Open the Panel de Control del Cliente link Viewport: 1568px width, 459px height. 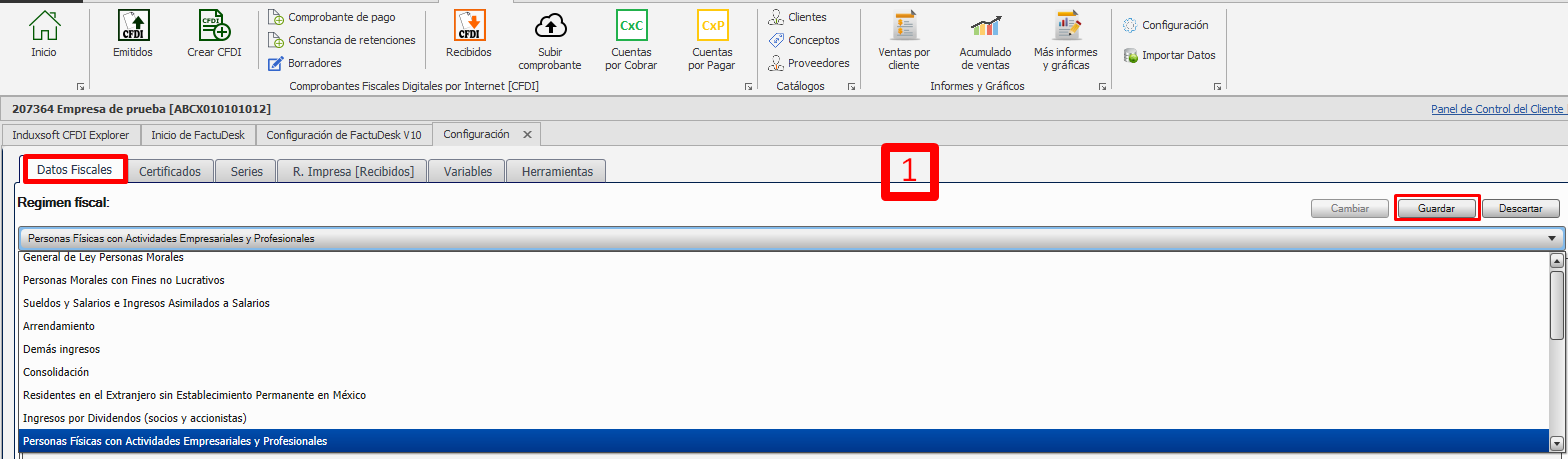pyautogui.click(x=1496, y=109)
